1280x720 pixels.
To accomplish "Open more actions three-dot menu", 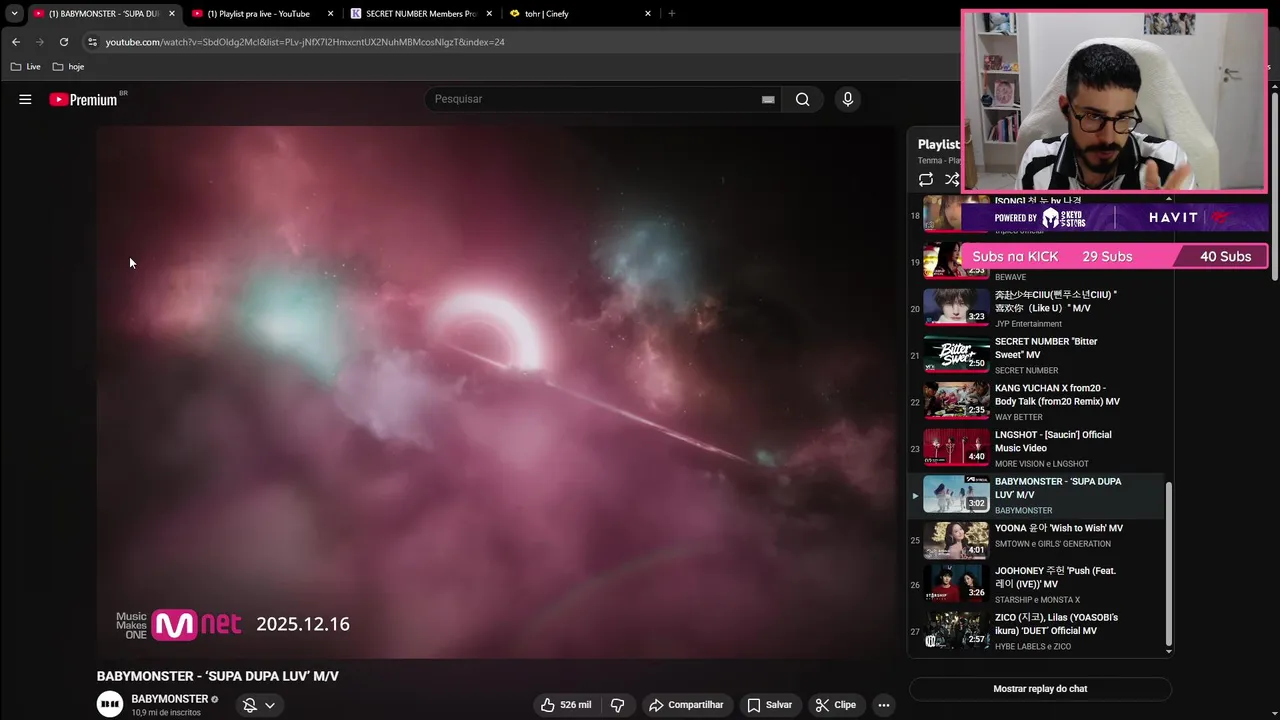I will pyautogui.click(x=883, y=705).
